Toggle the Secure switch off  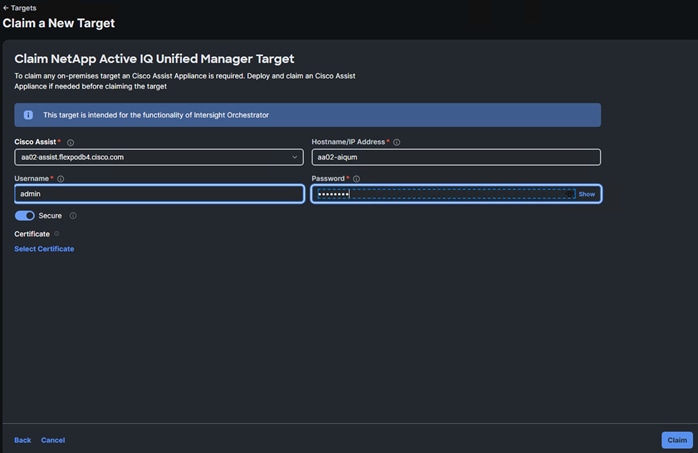pos(24,216)
